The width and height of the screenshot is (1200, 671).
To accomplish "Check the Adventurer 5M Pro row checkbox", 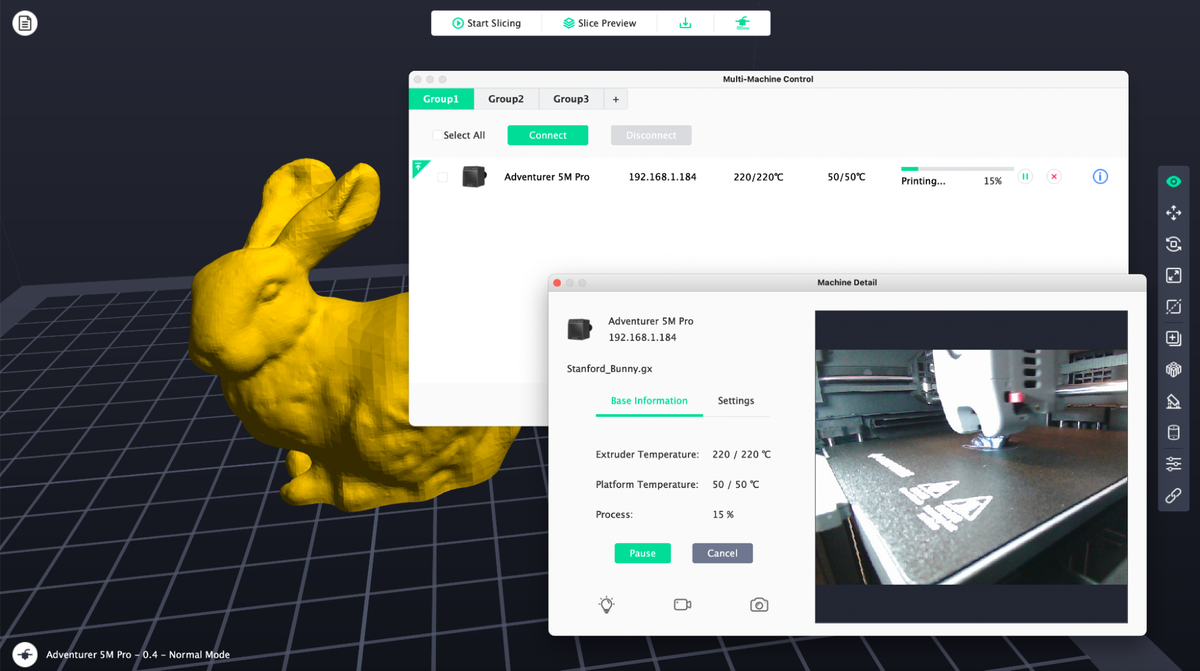I will point(443,177).
